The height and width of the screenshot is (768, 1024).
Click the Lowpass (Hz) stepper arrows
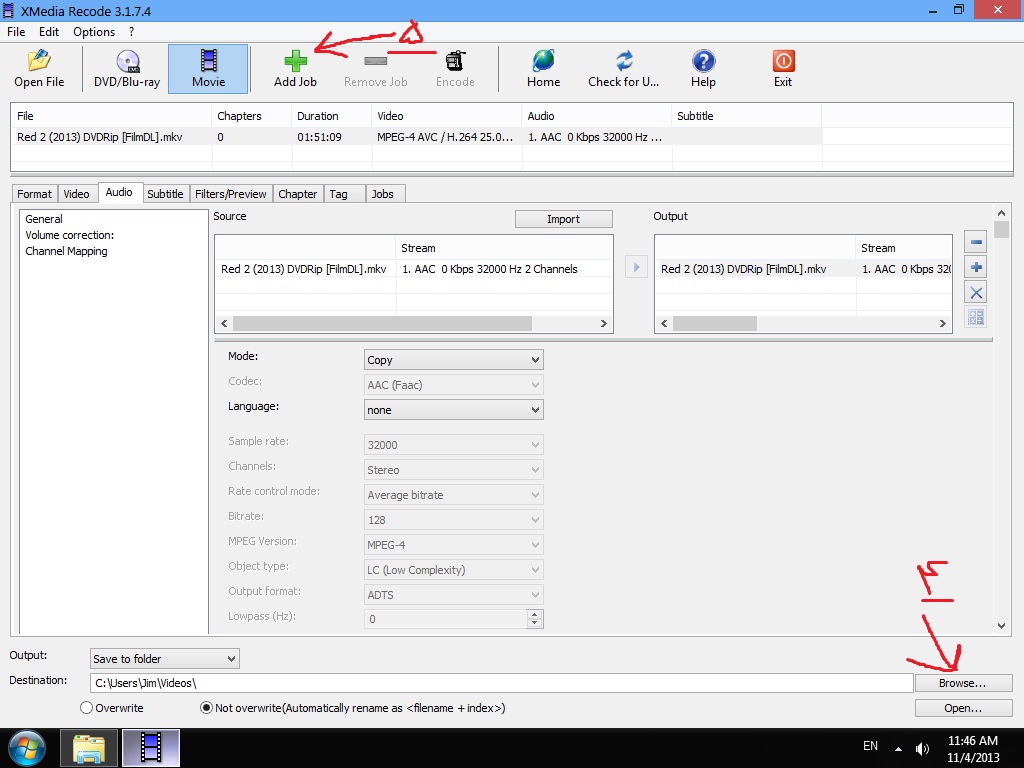tap(534, 618)
